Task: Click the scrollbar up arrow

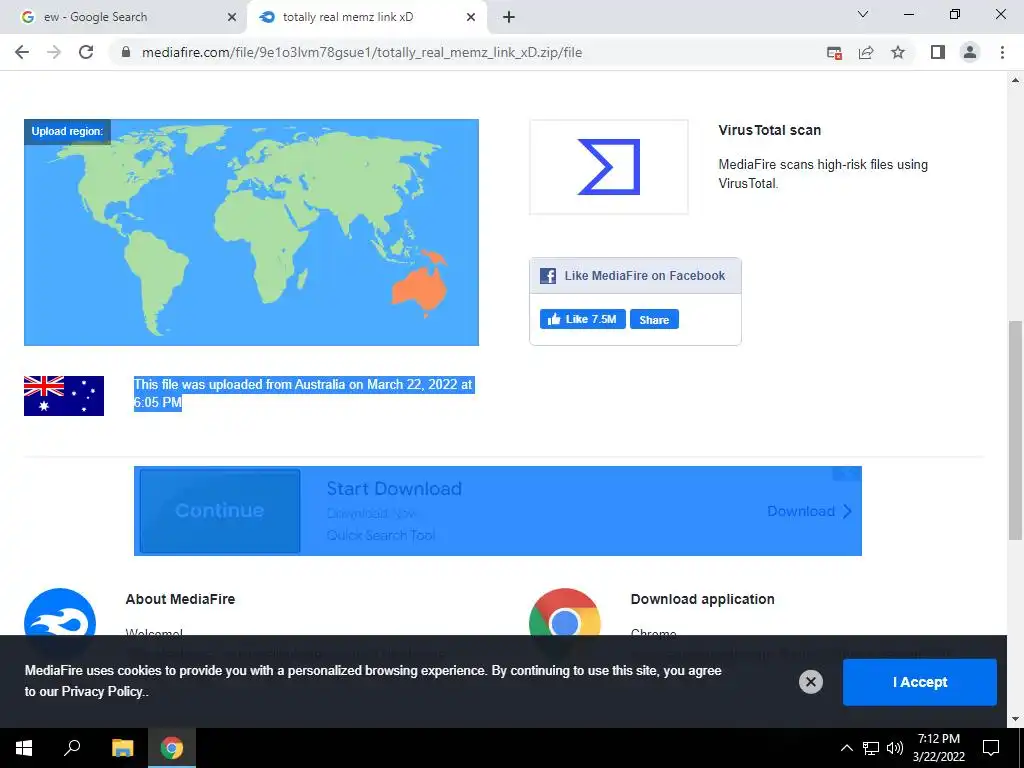Action: tap(1015, 80)
